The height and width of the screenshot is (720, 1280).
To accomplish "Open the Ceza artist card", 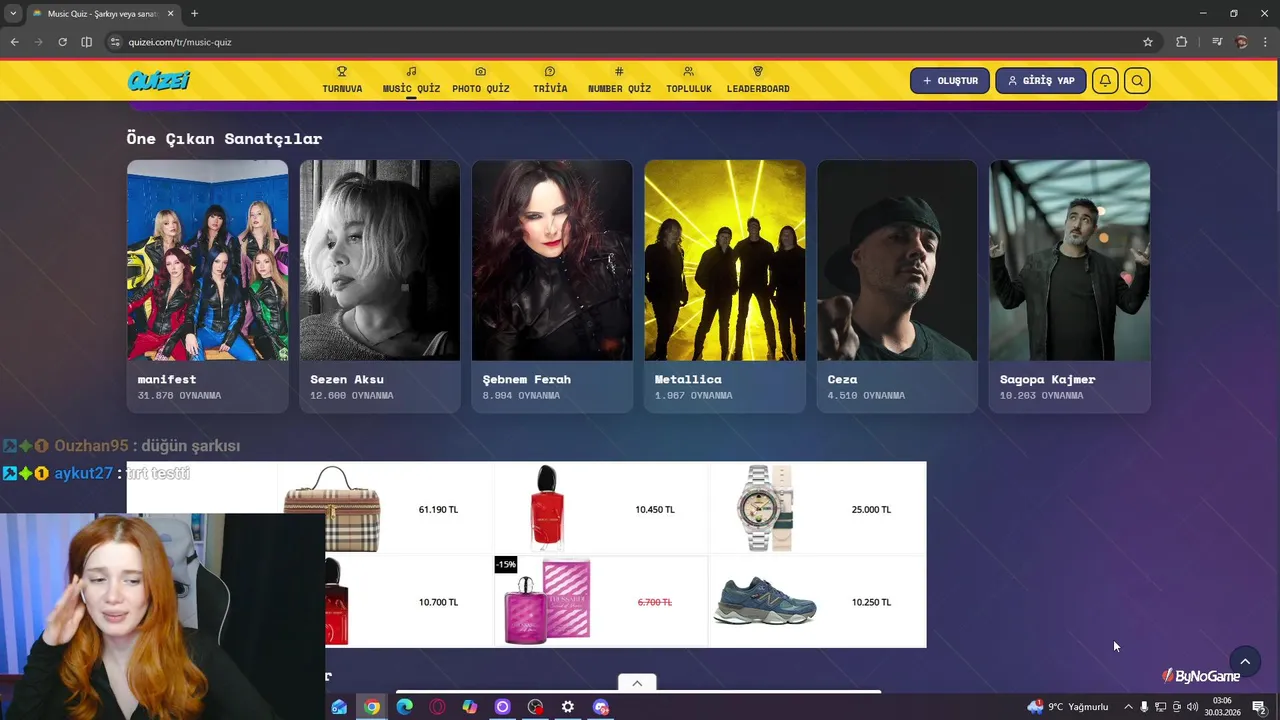I will 897,286.
